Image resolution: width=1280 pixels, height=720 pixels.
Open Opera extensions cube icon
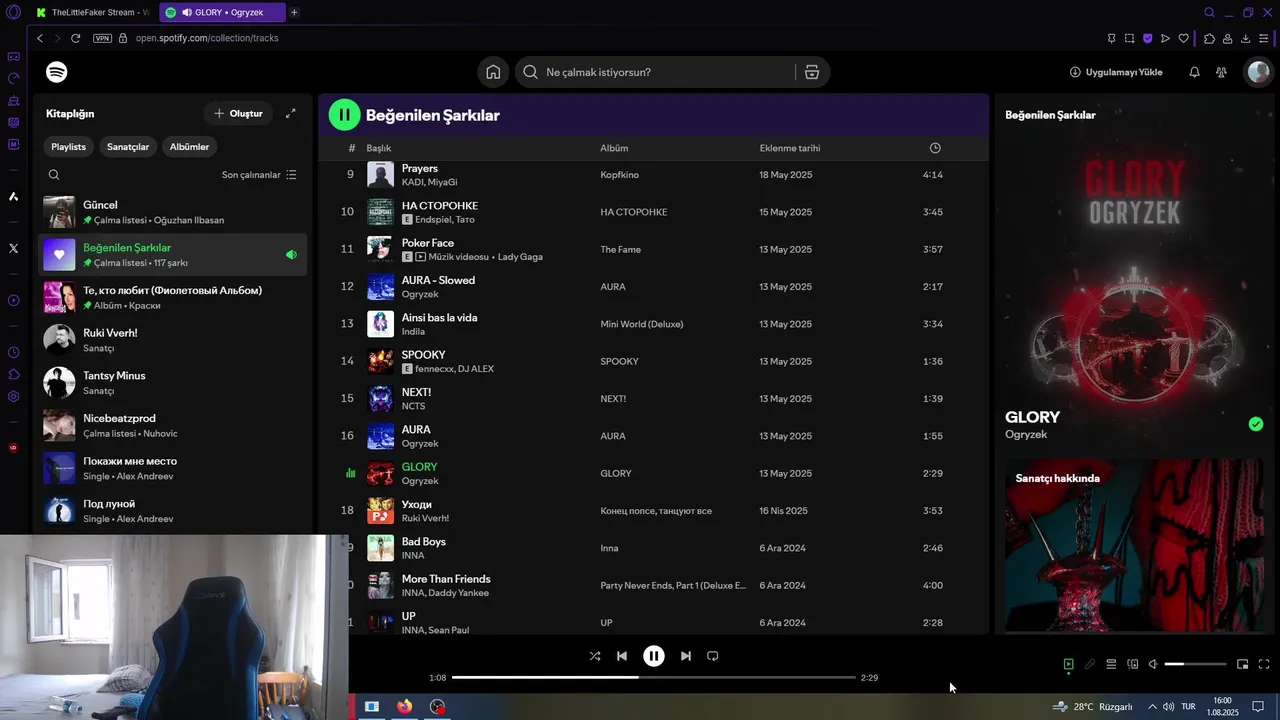(x=1209, y=38)
